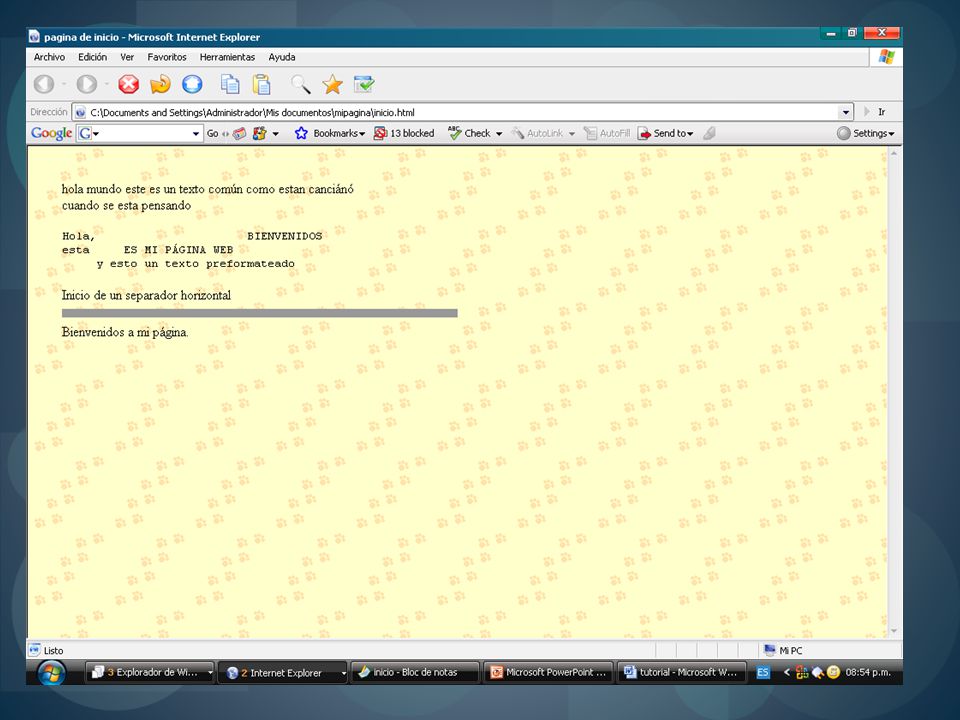Click the History checkmark toolbar icon
Screen dimensions: 960x720
click(x=364, y=84)
